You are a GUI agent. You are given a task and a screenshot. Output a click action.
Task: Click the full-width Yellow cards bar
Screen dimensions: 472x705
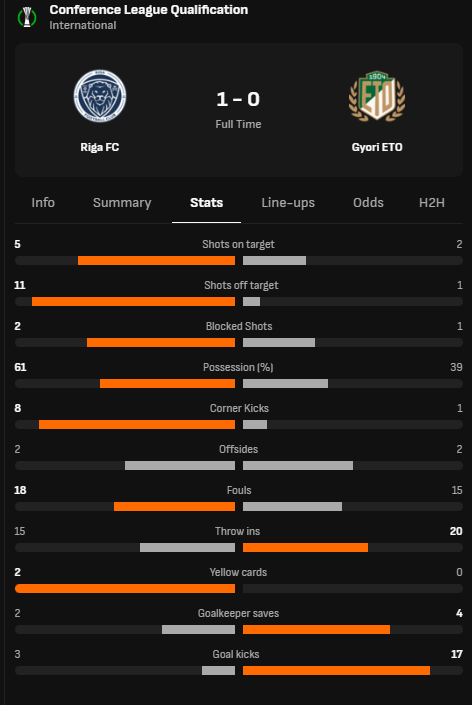(125, 589)
